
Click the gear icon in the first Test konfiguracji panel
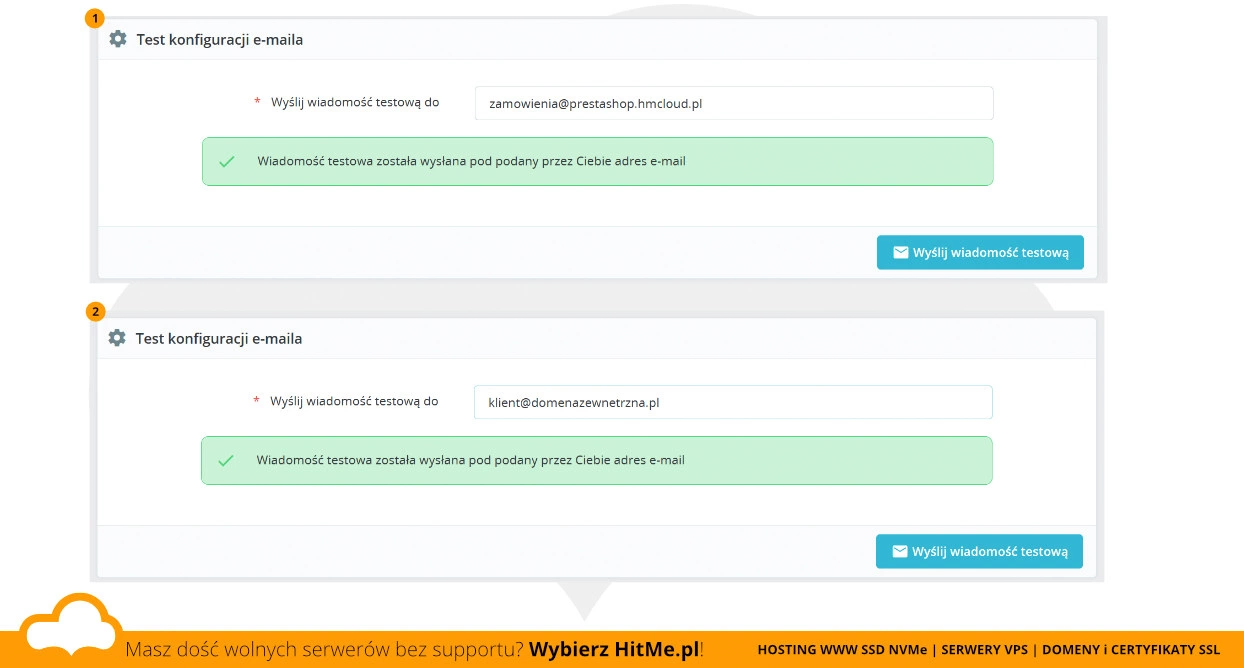point(118,39)
